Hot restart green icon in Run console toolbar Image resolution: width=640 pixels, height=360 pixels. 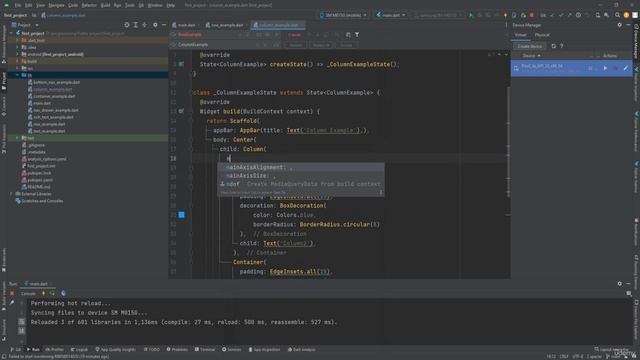pyautogui.click(x=52, y=293)
